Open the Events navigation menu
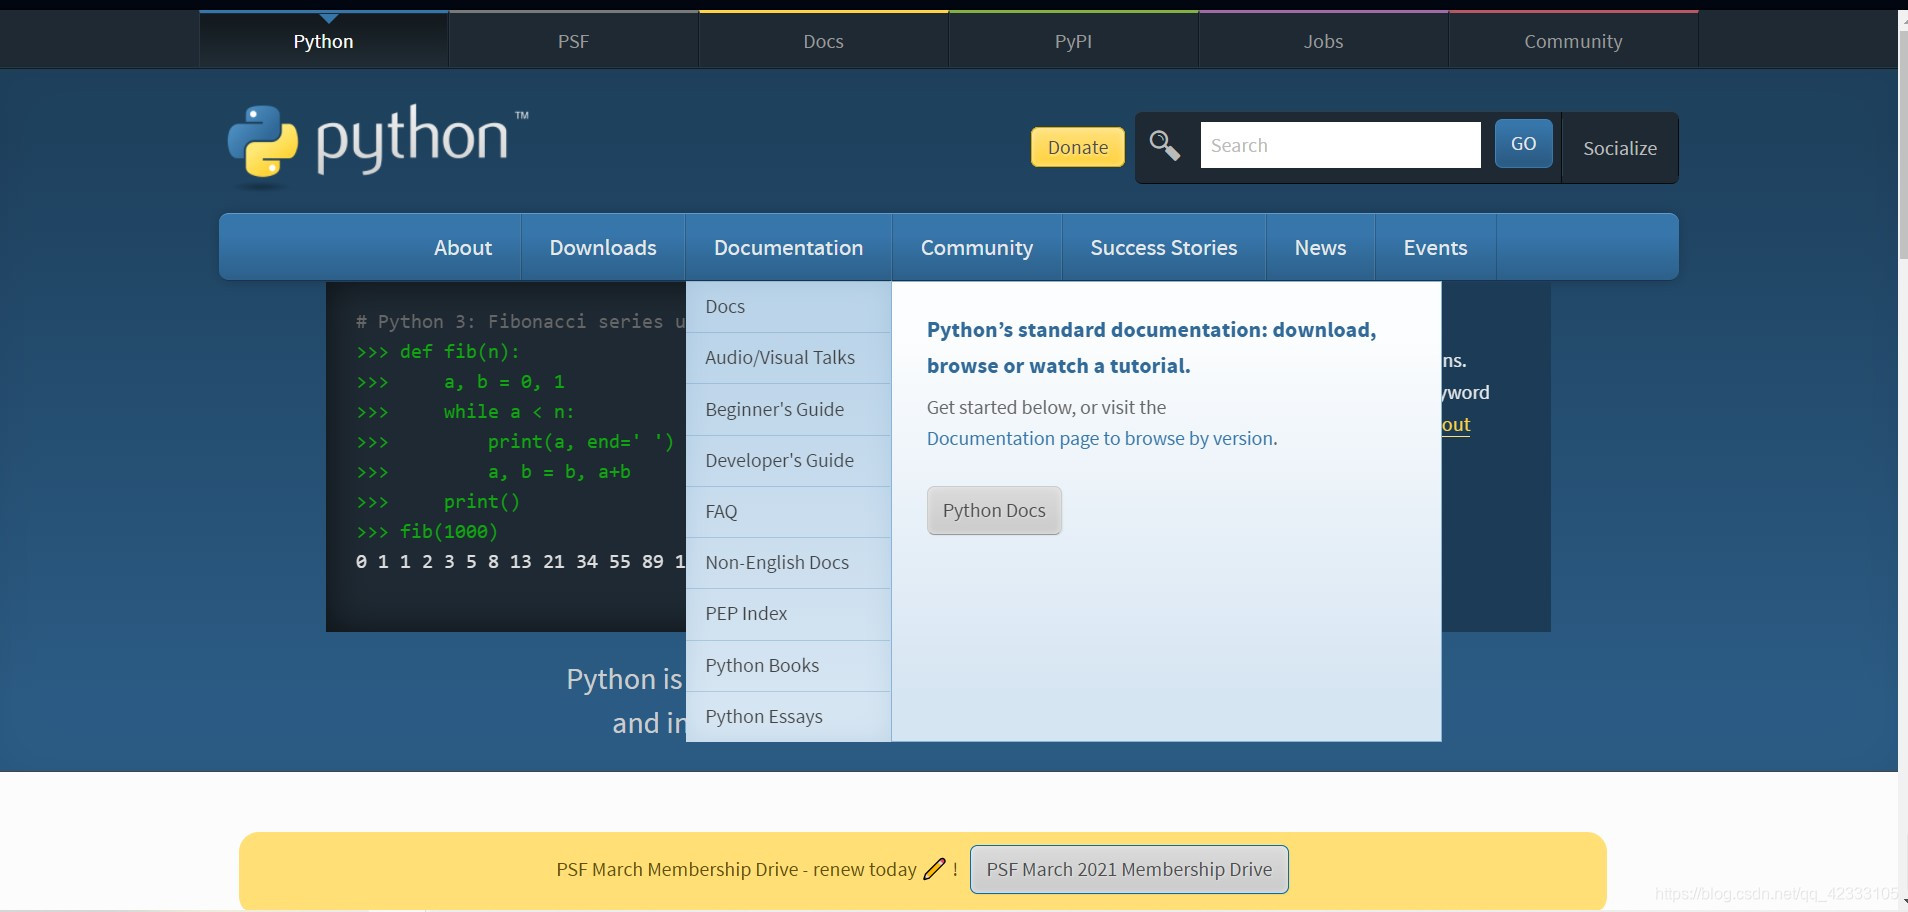Viewport: 1908px width, 912px height. (x=1435, y=247)
